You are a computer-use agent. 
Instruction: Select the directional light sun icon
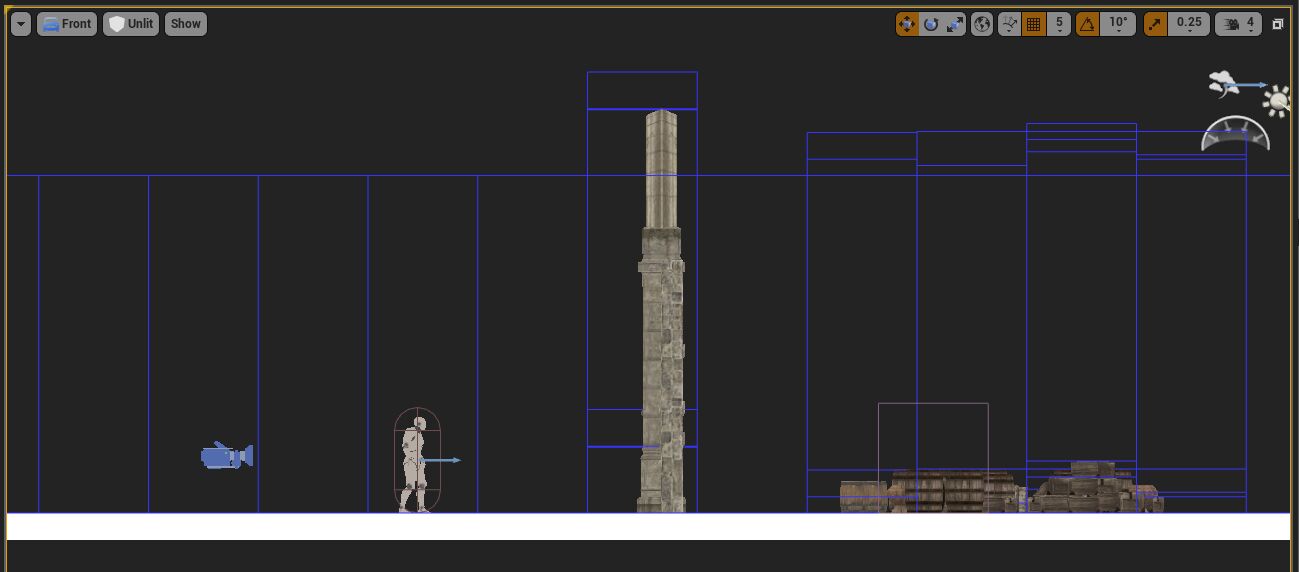coord(1277,101)
